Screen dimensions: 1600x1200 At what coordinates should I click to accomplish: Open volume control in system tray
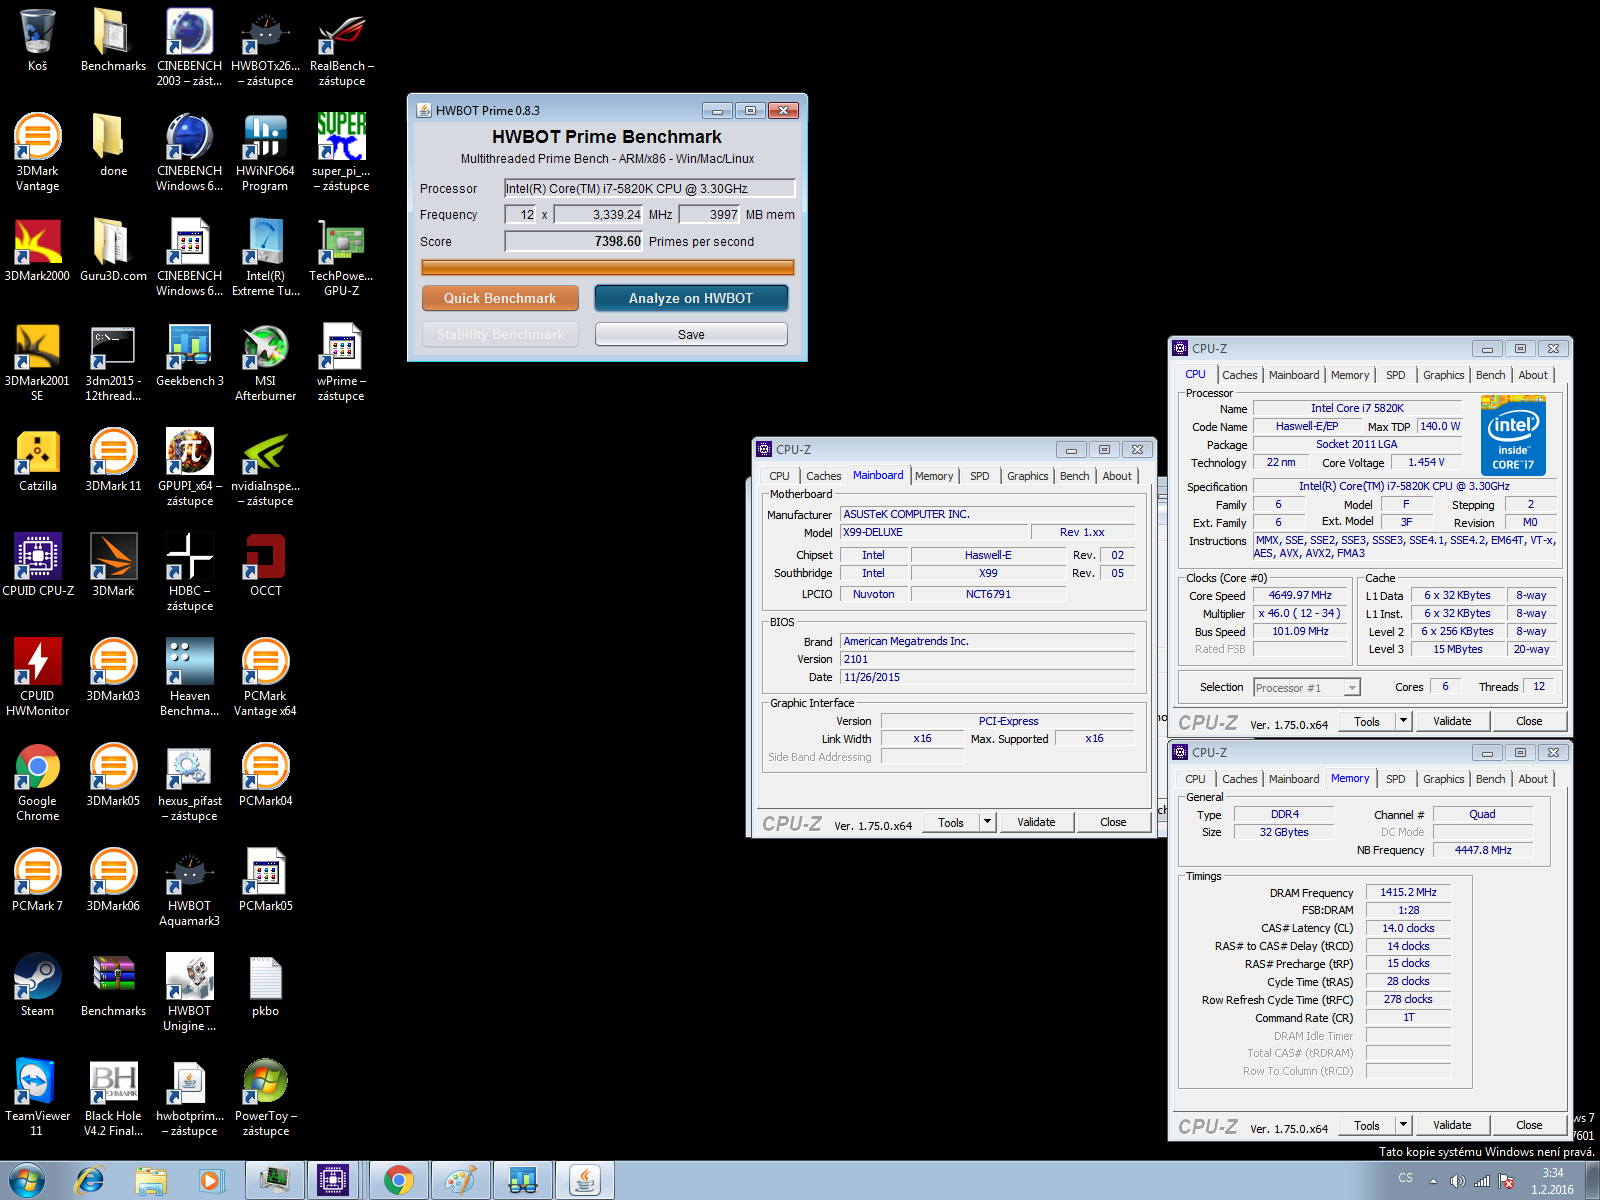pyautogui.click(x=1458, y=1181)
